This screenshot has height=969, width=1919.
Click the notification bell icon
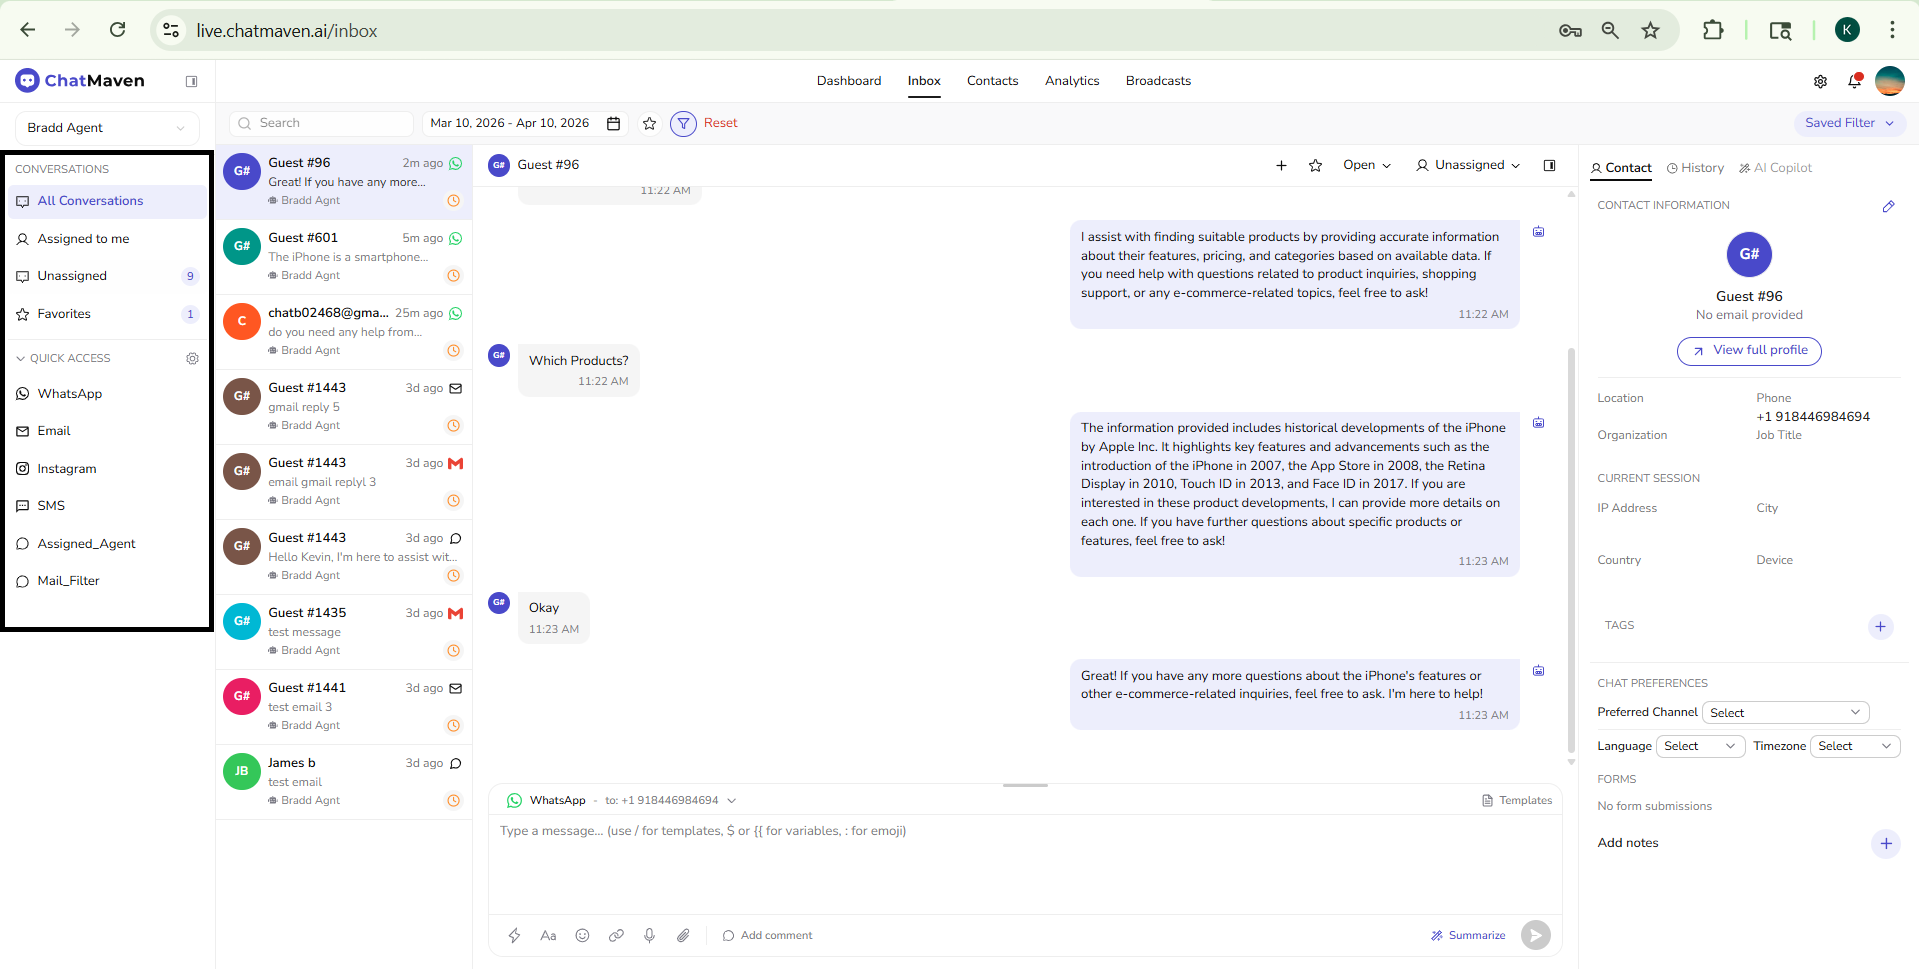point(1854,81)
